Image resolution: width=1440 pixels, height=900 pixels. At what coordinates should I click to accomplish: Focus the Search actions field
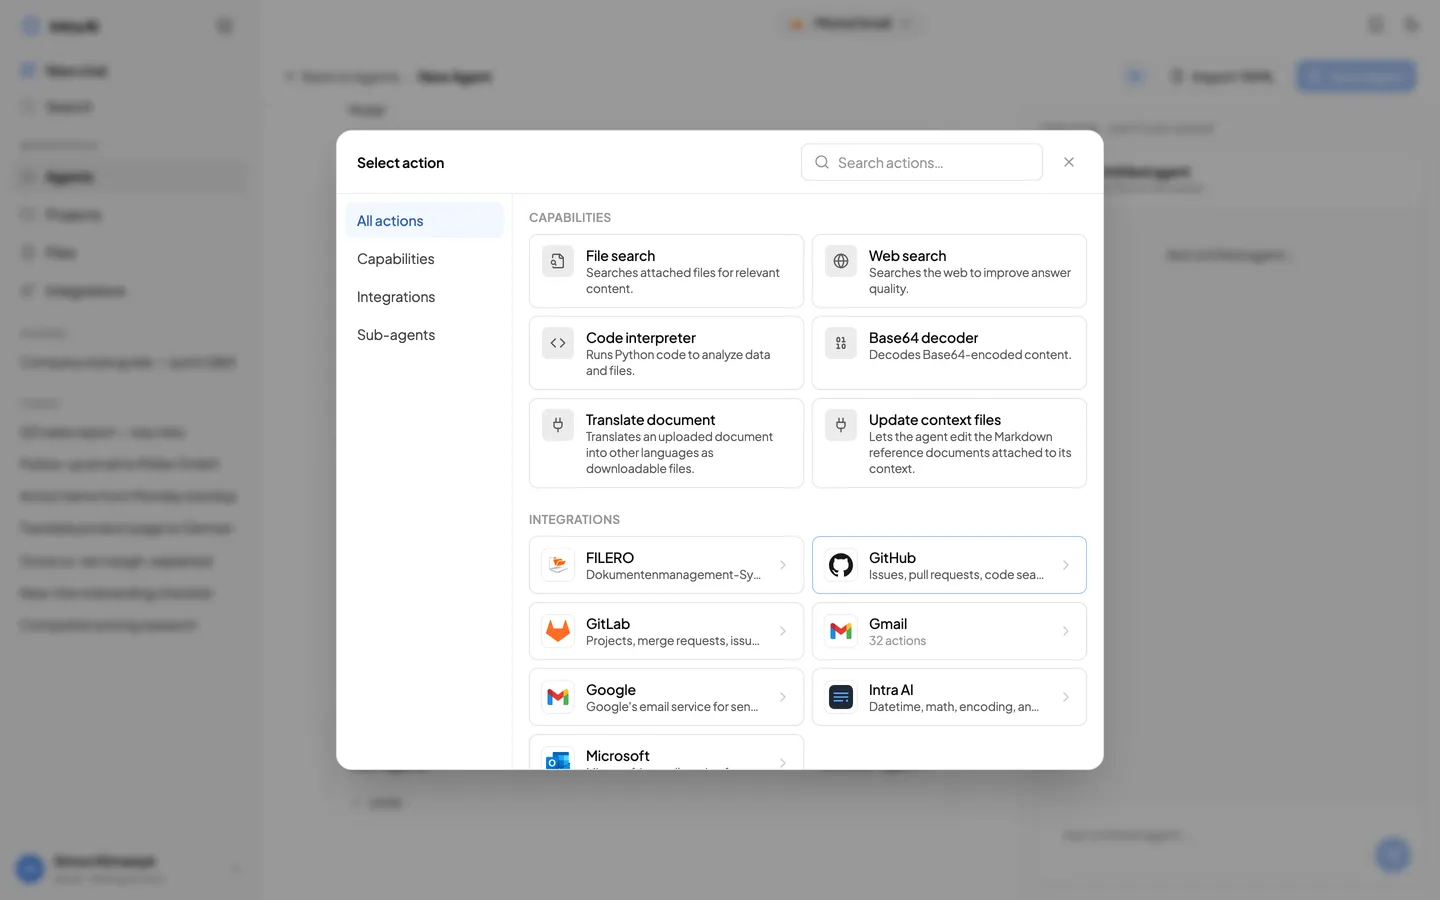[x=922, y=162]
